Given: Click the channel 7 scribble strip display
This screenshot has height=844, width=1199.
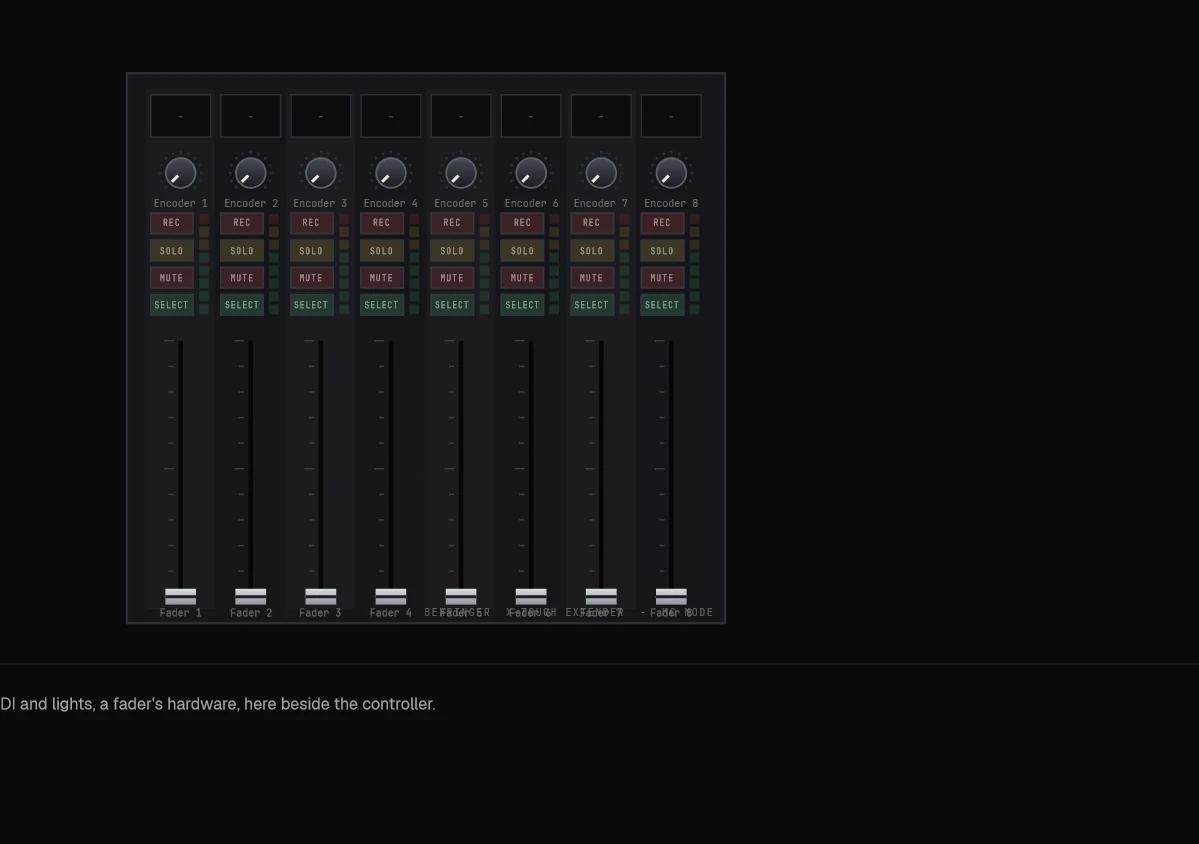Looking at the screenshot, I should tap(601, 116).
